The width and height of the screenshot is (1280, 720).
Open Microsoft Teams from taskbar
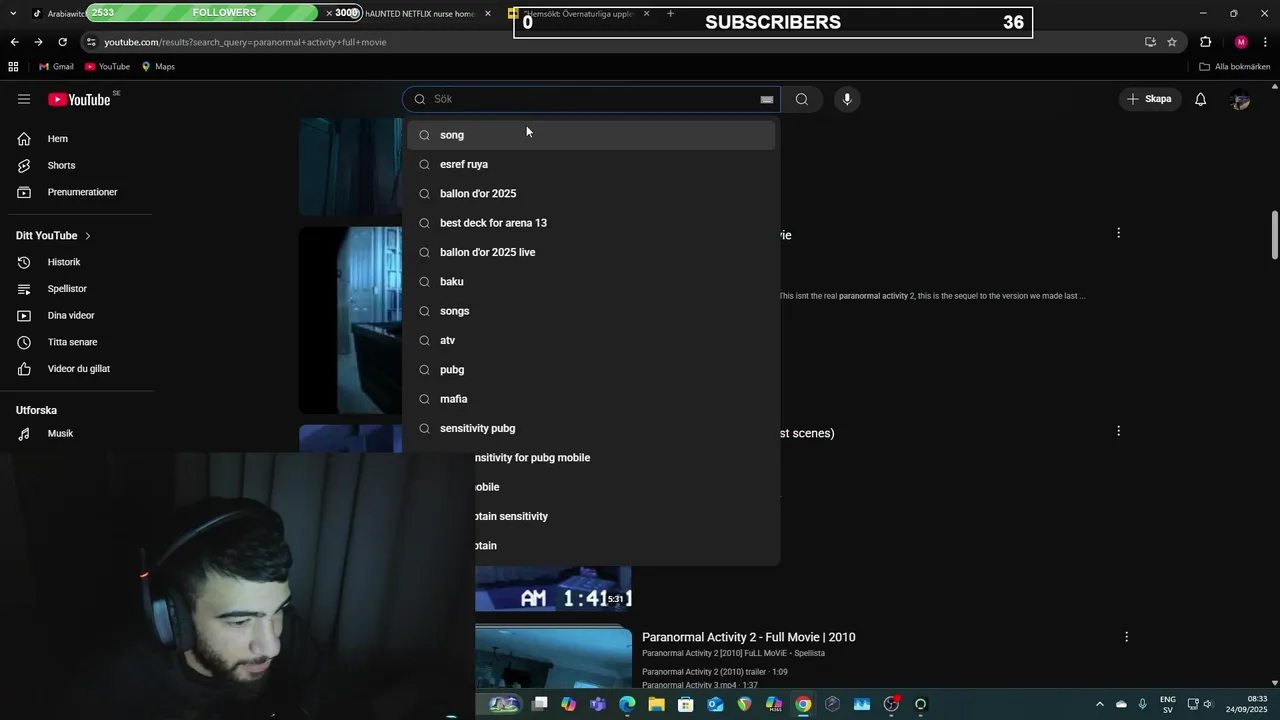pos(598,704)
